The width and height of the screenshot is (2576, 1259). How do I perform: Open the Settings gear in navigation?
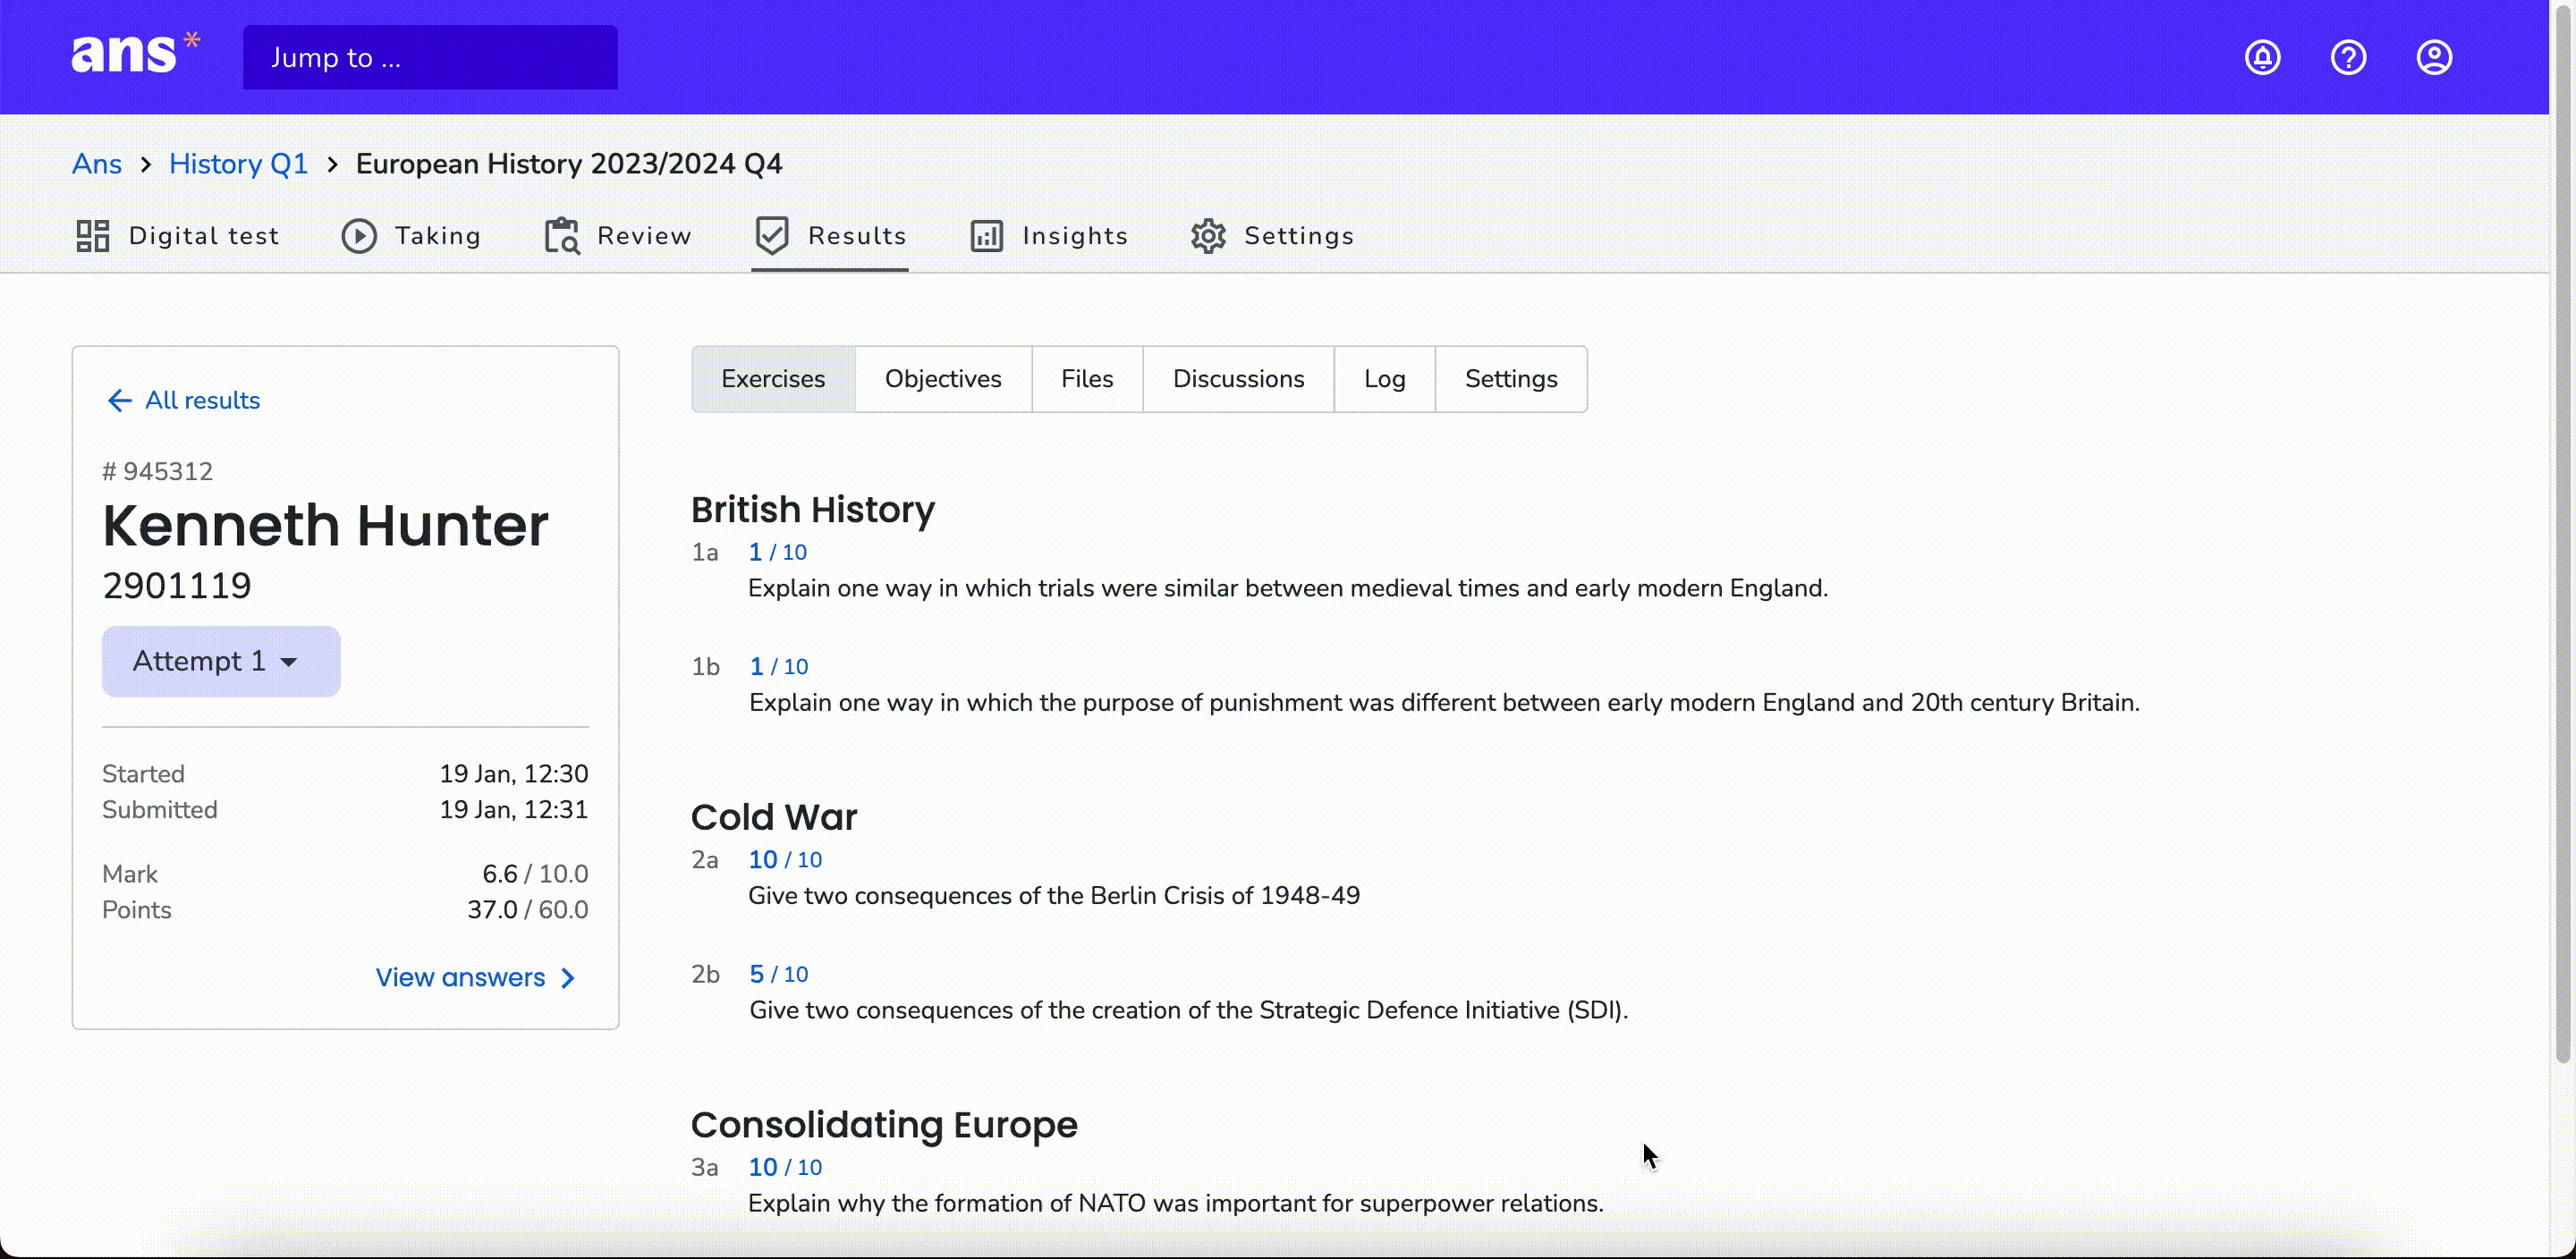(1208, 236)
